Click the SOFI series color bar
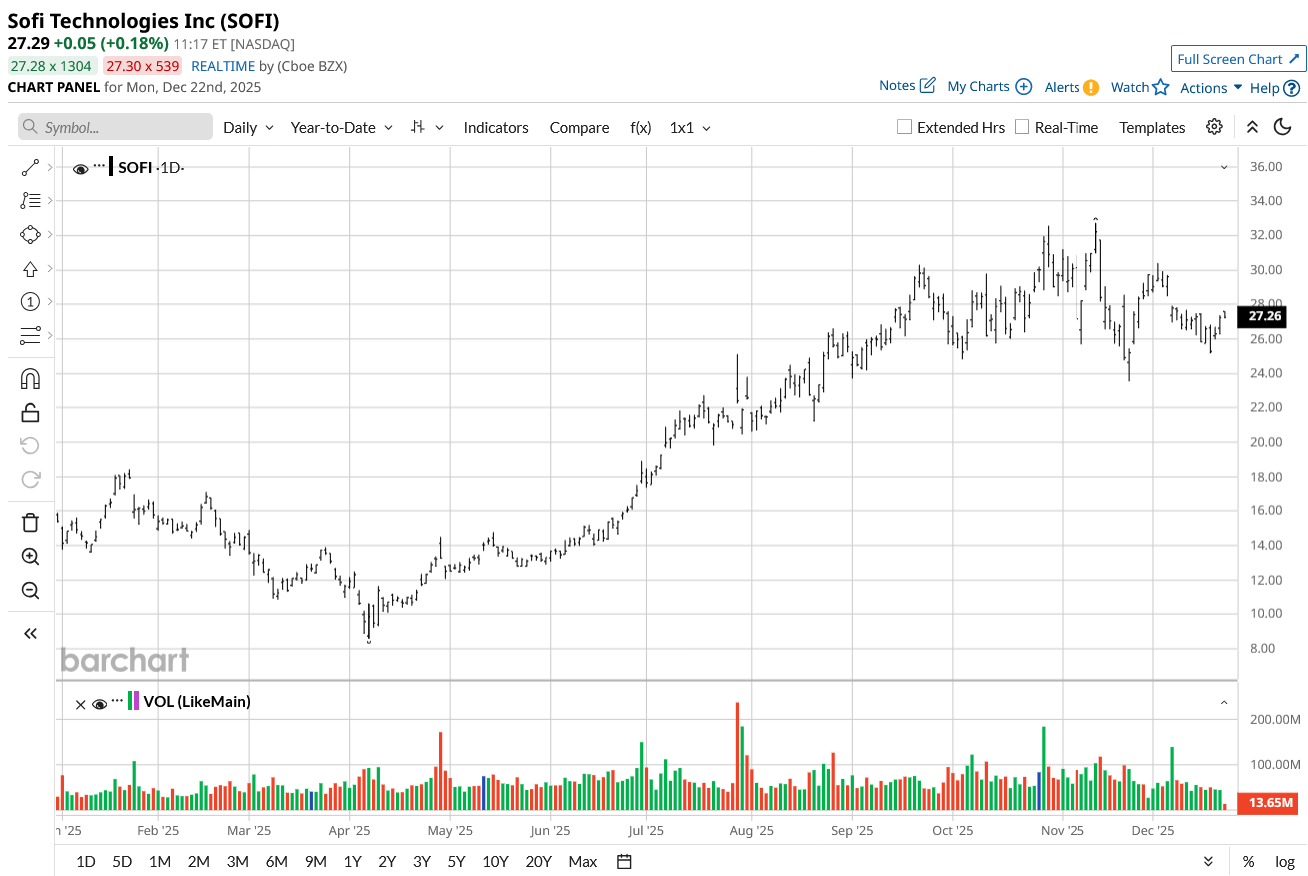 [x=112, y=167]
